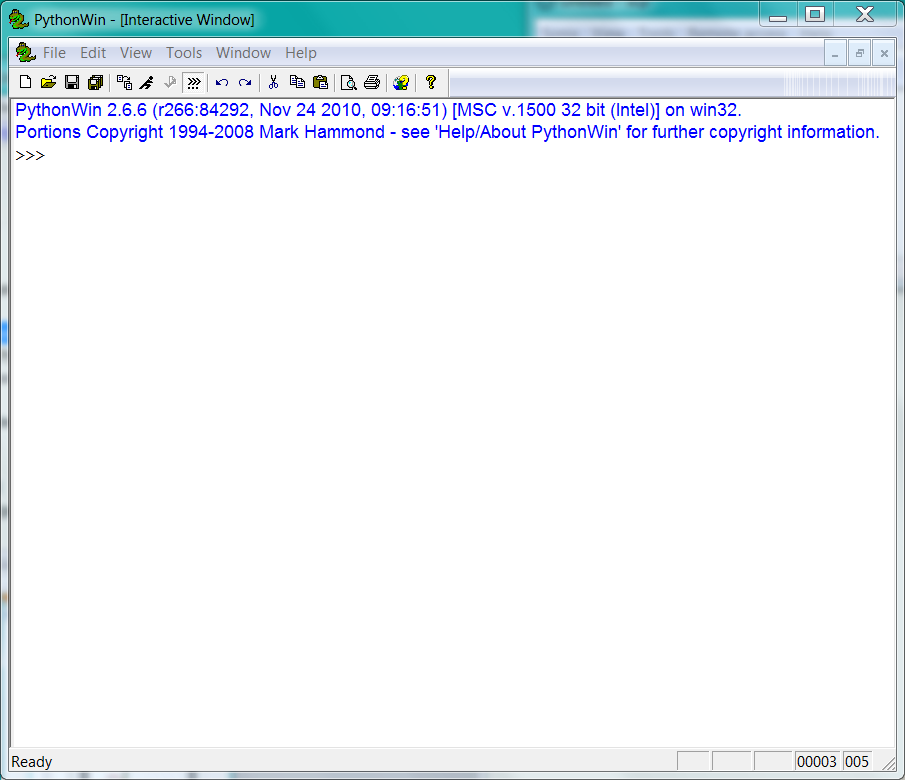Toggle the interactive window prompt button
This screenshot has width=905, height=780.
(x=194, y=82)
